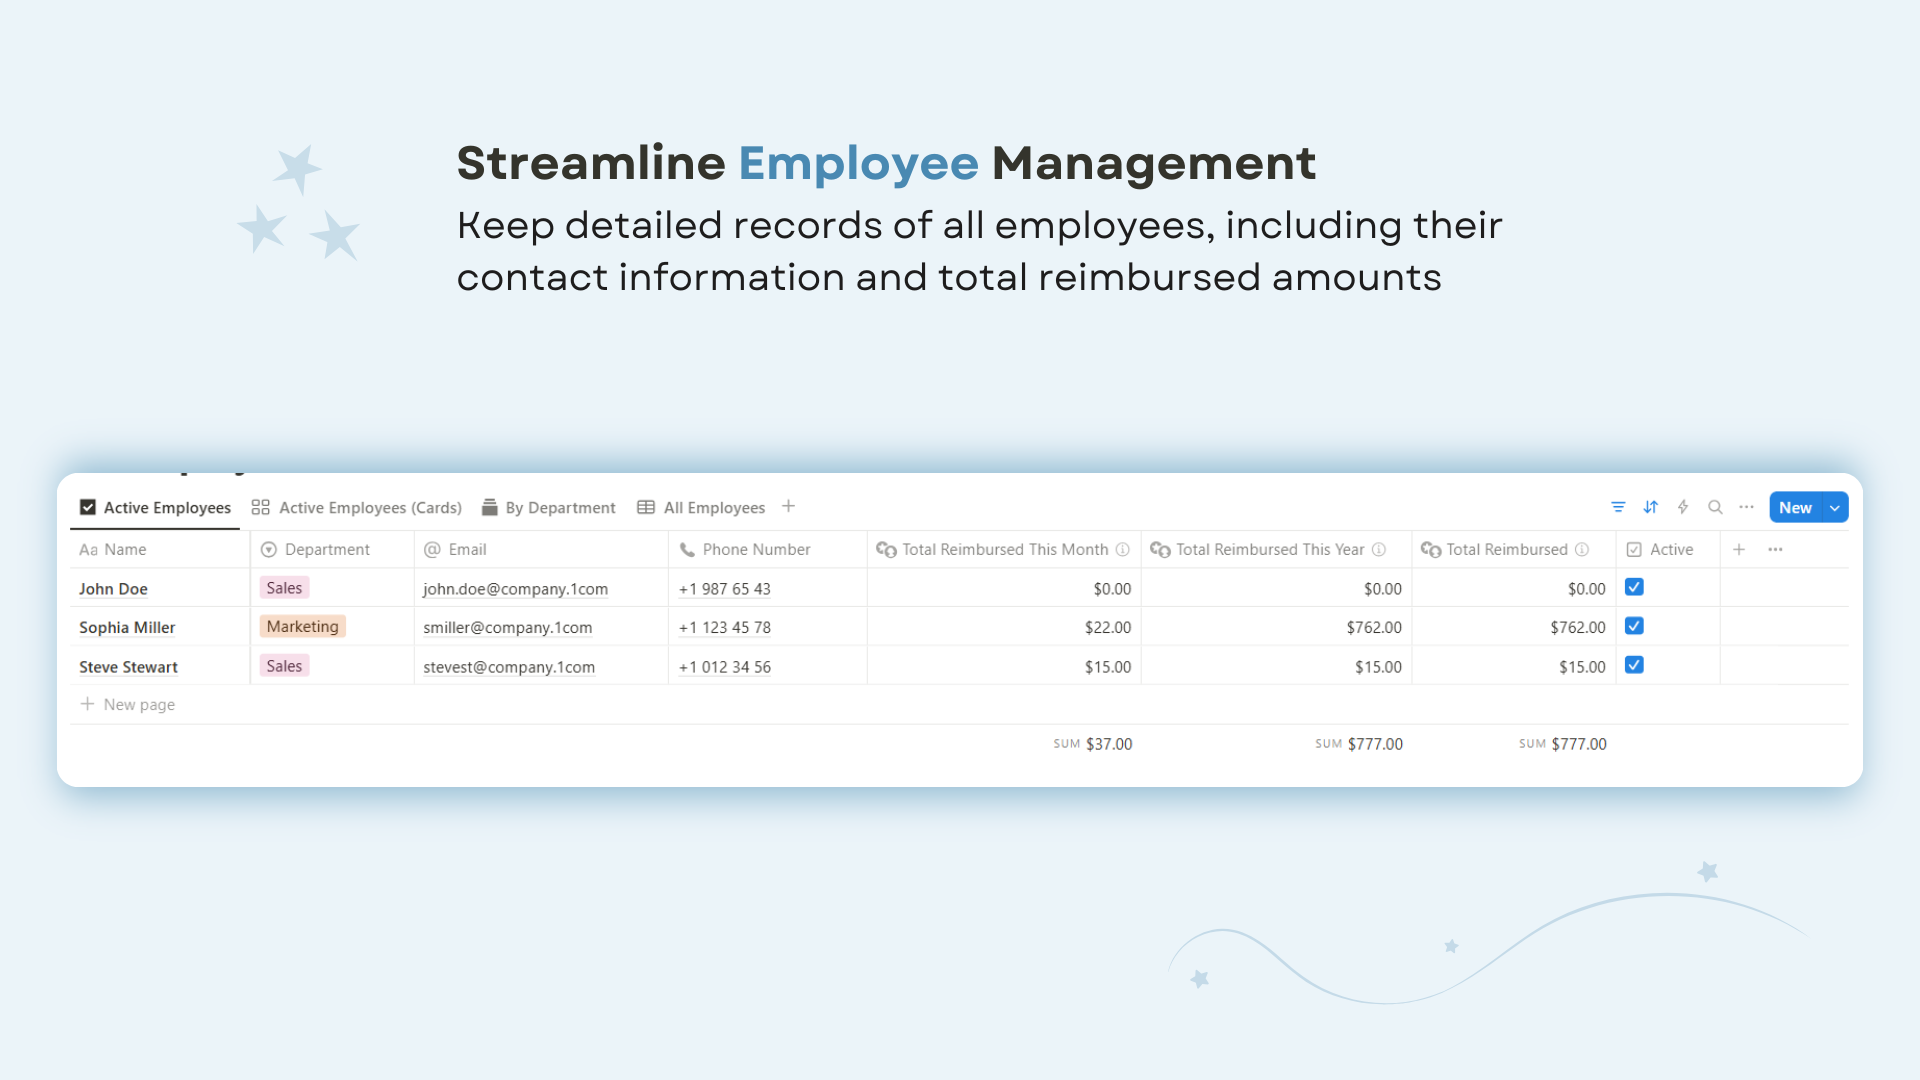Toggle Active checkbox for Steve Stewart
1920x1080 pixels.
[x=1634, y=665]
